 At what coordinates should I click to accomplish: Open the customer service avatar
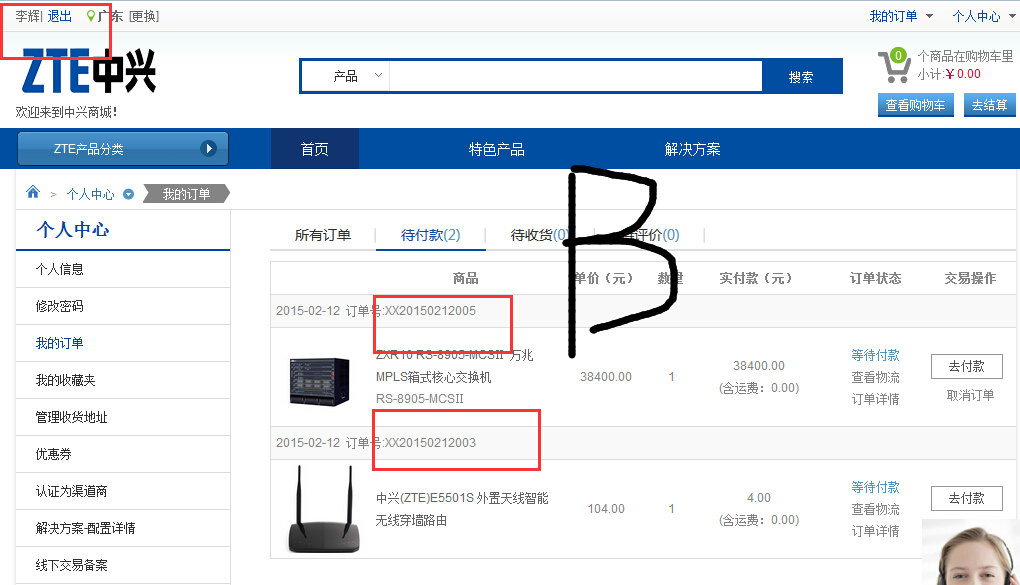971,552
